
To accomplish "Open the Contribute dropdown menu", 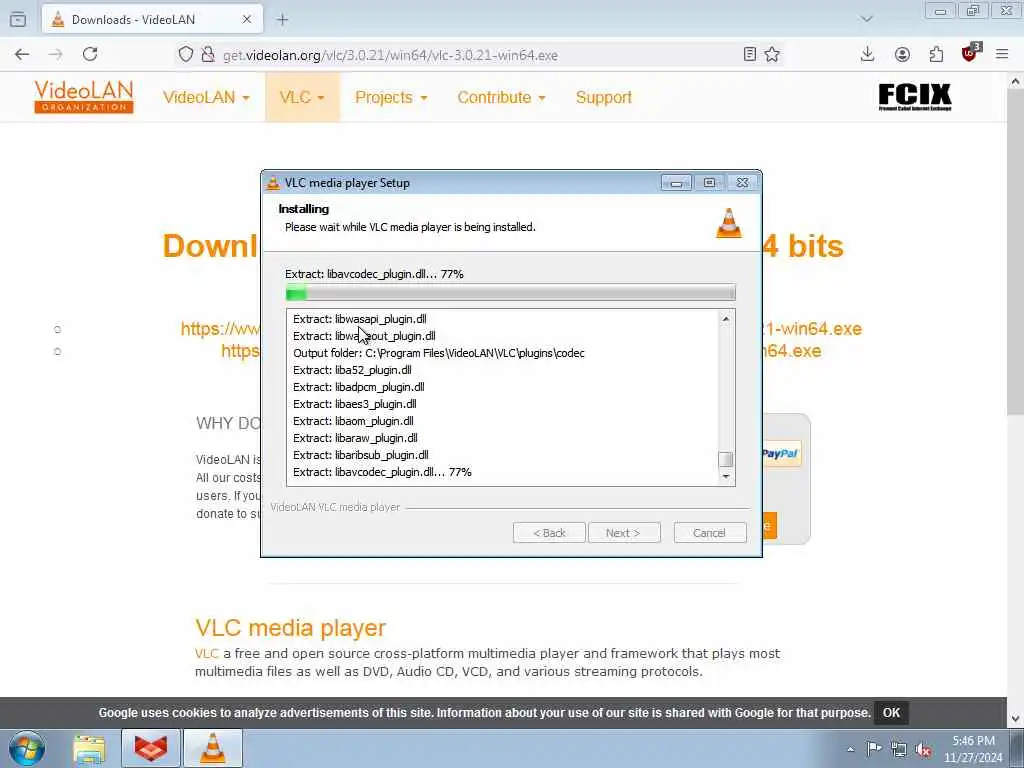I will click(x=501, y=97).
